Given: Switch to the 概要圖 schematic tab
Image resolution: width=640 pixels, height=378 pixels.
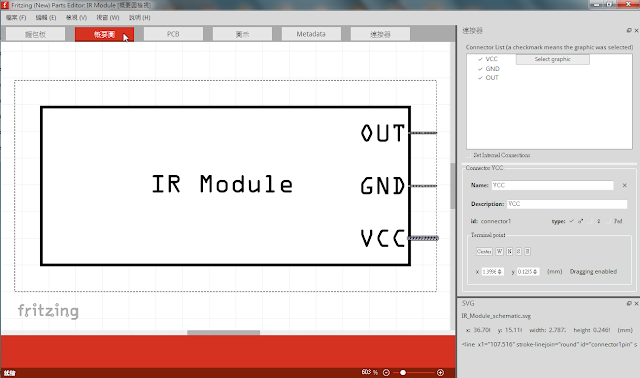Looking at the screenshot, I should click(104, 34).
